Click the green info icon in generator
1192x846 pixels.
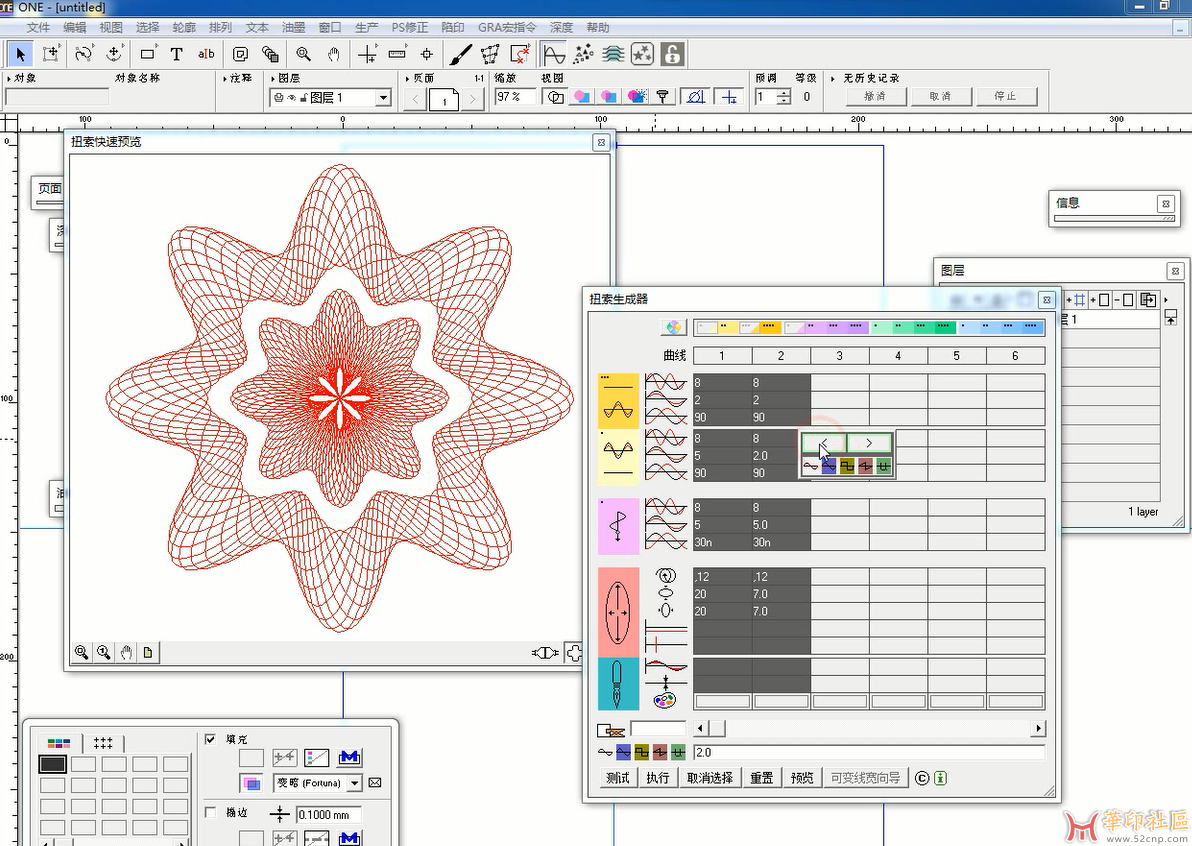click(940, 778)
